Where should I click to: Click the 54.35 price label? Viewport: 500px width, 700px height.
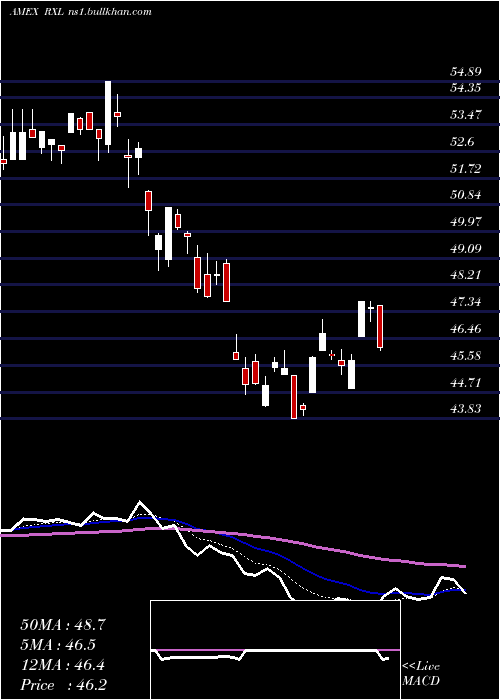[465, 88]
